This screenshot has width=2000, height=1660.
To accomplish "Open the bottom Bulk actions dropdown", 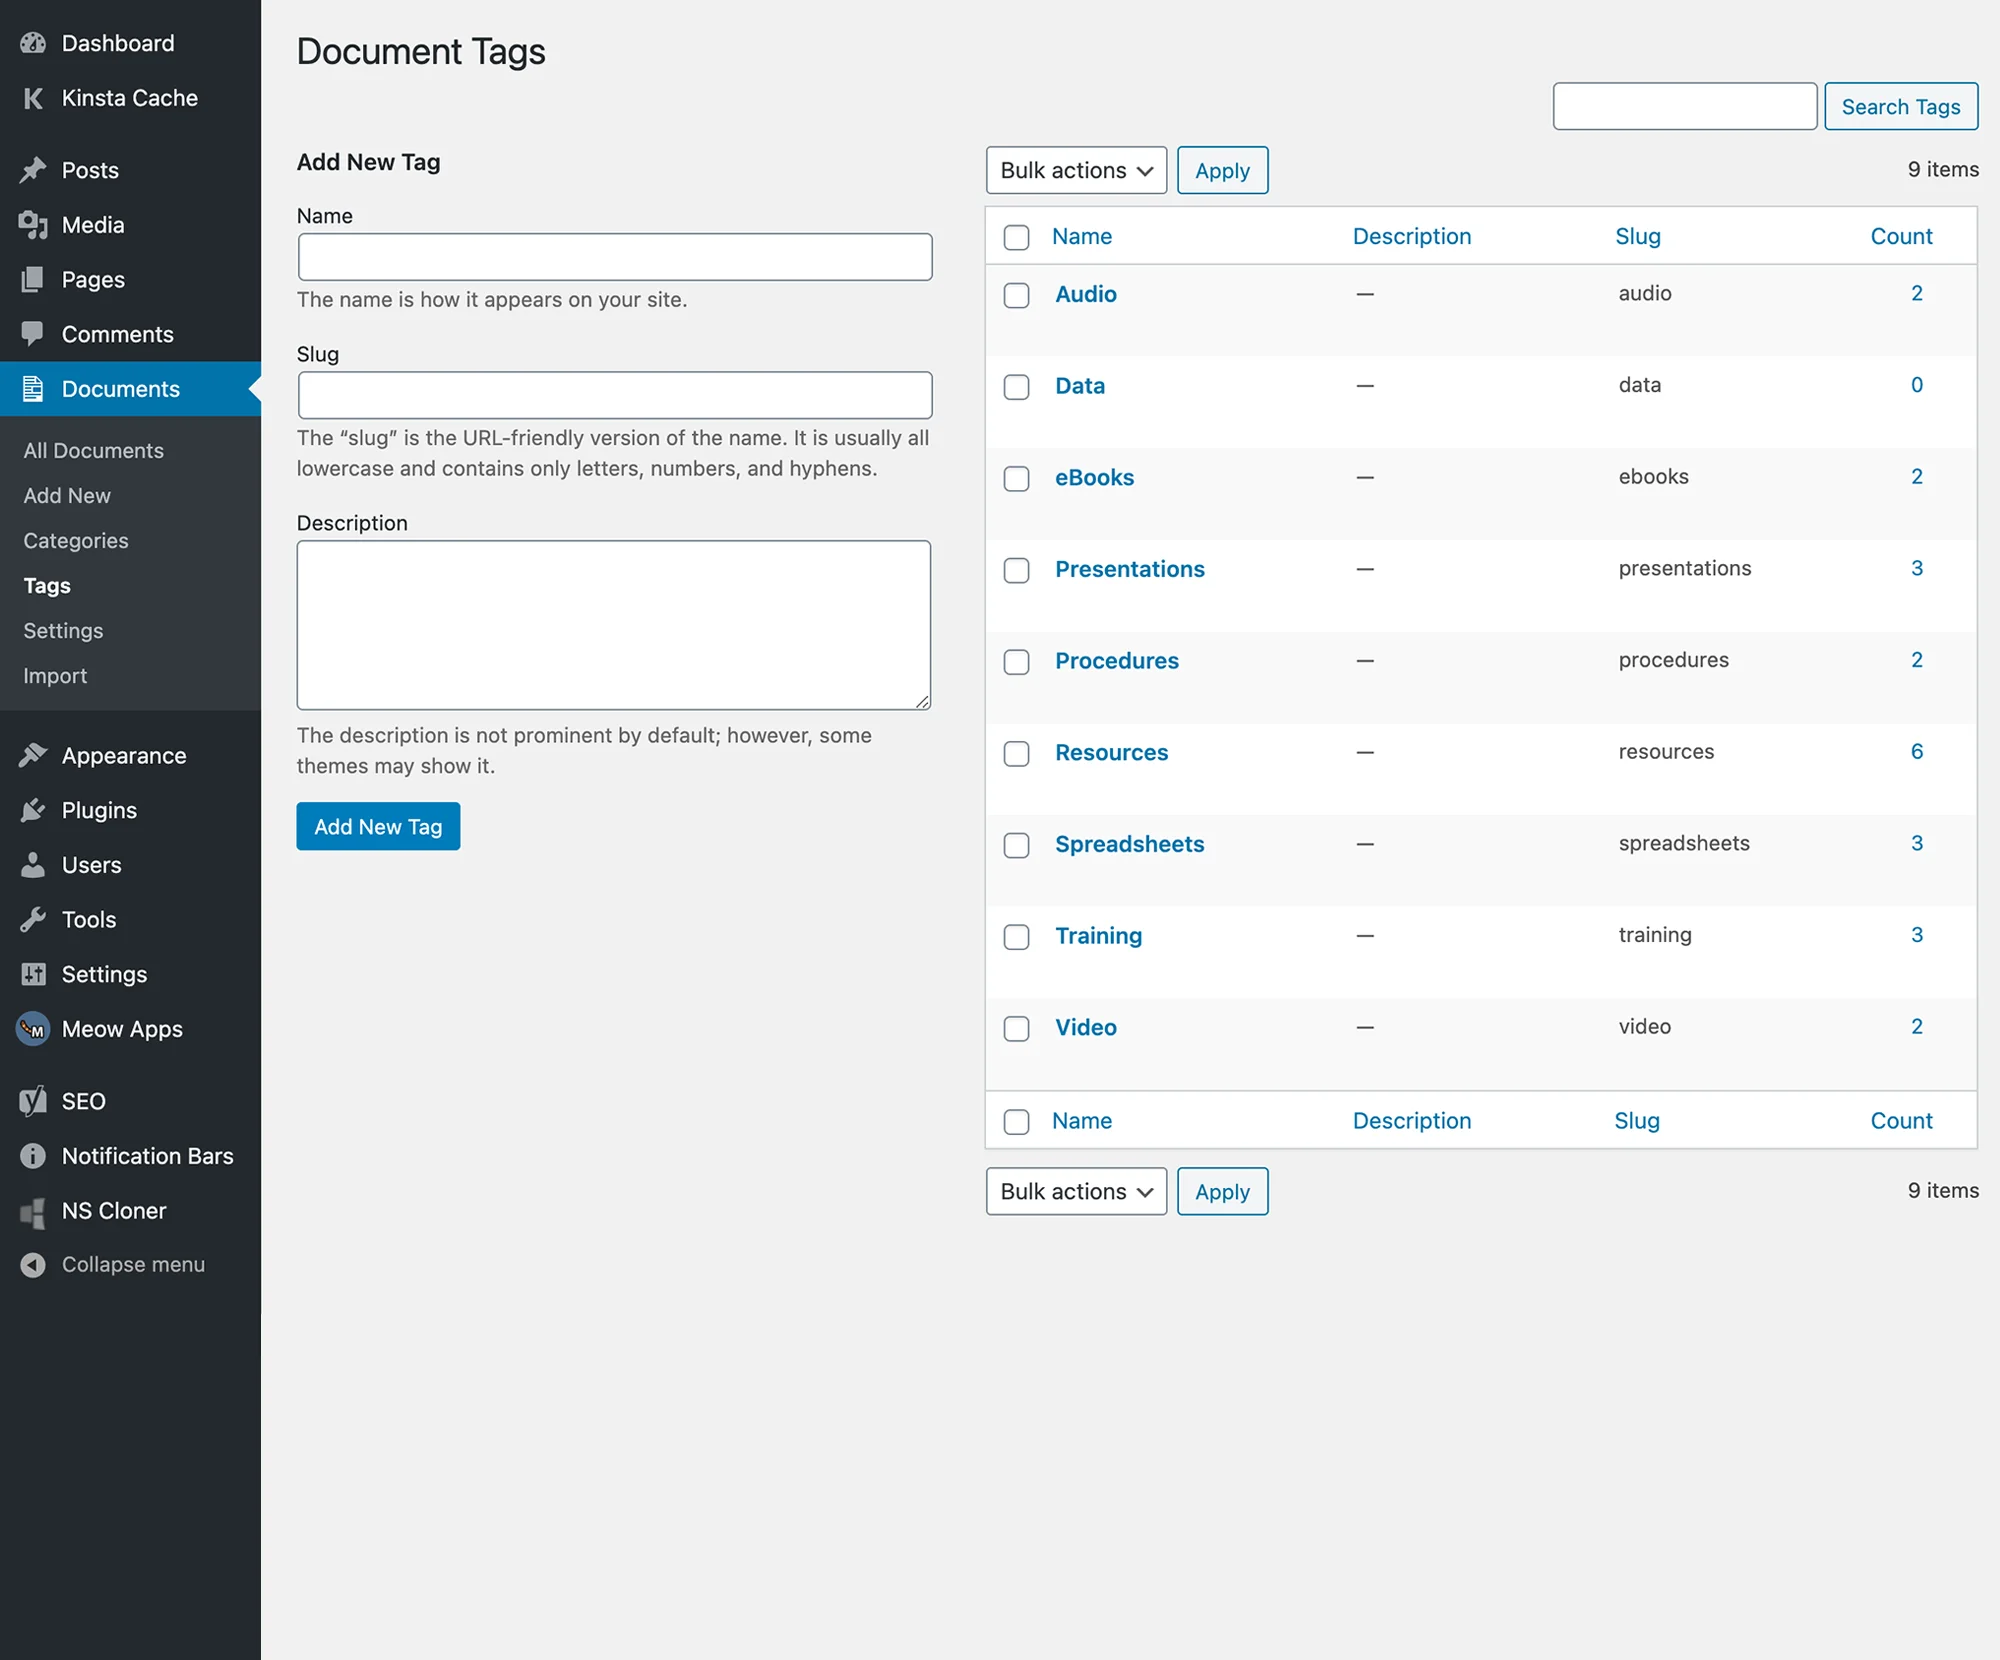I will (x=1075, y=1191).
